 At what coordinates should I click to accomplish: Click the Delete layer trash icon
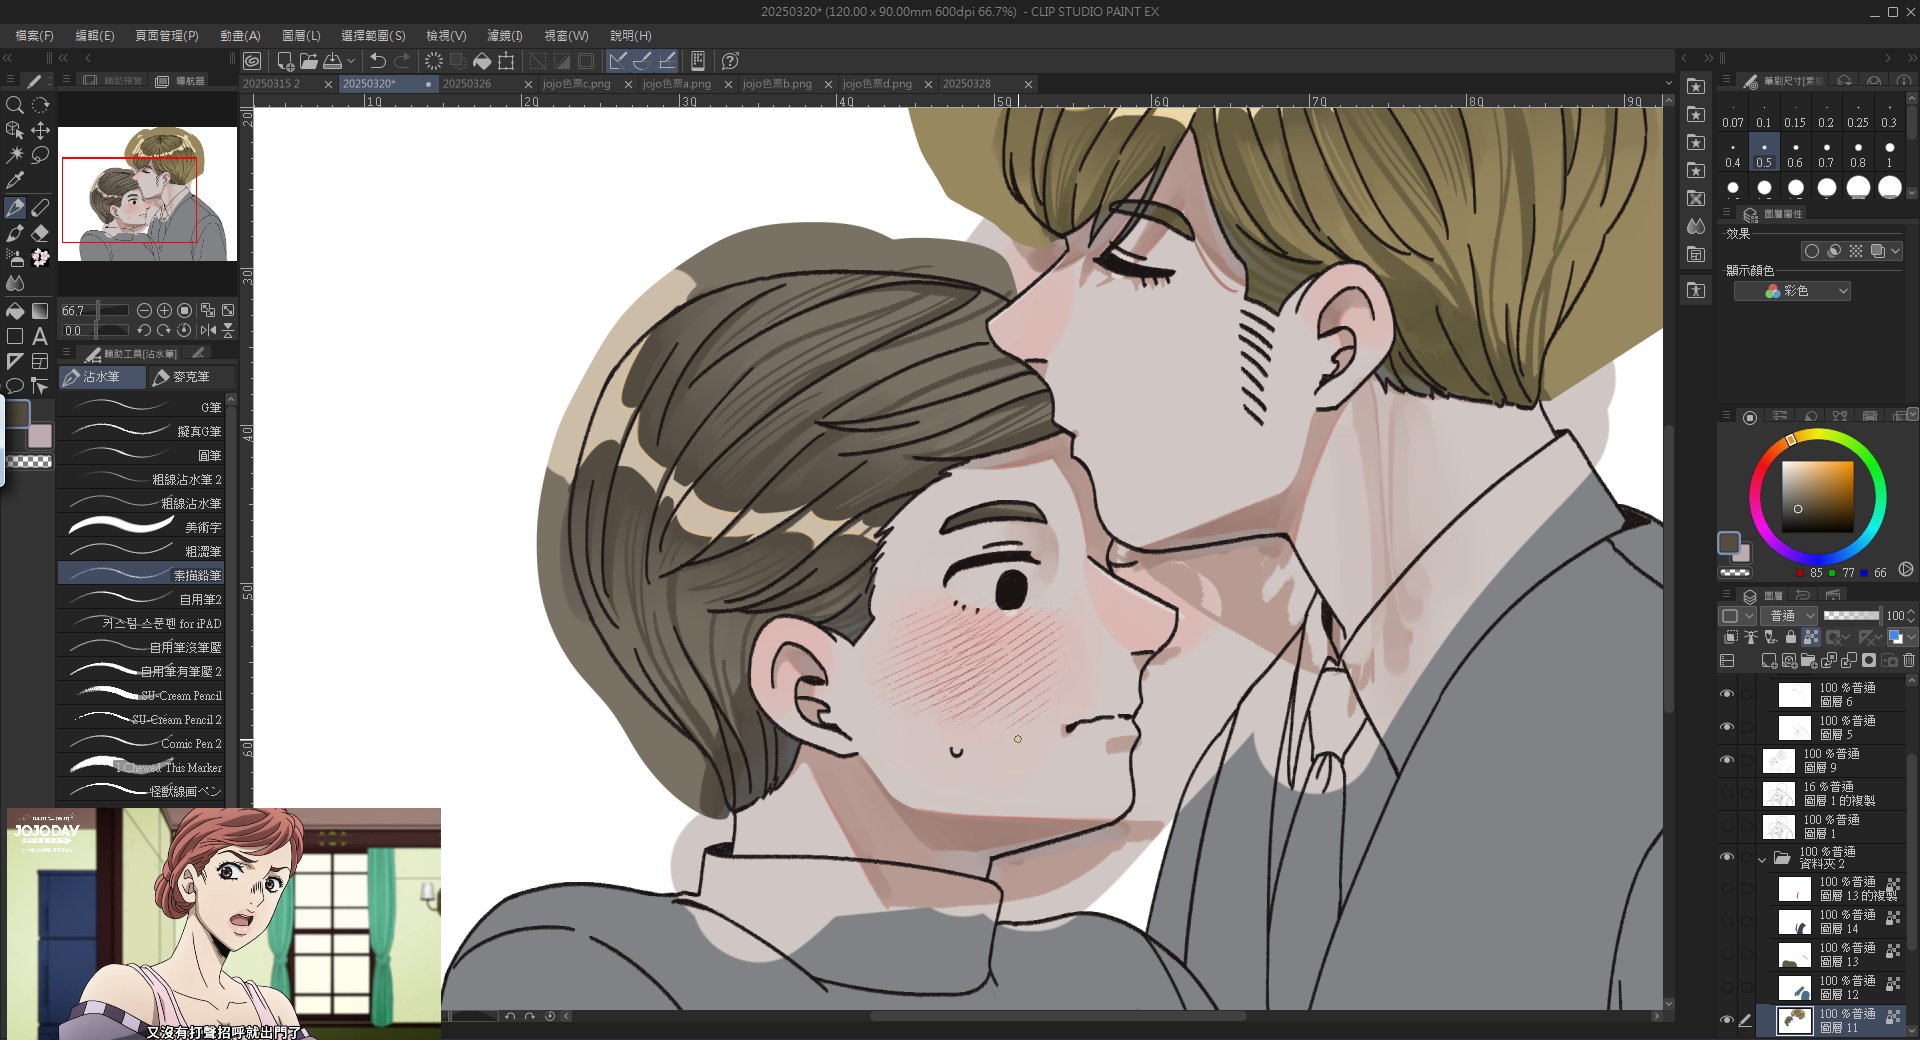[x=1908, y=661]
